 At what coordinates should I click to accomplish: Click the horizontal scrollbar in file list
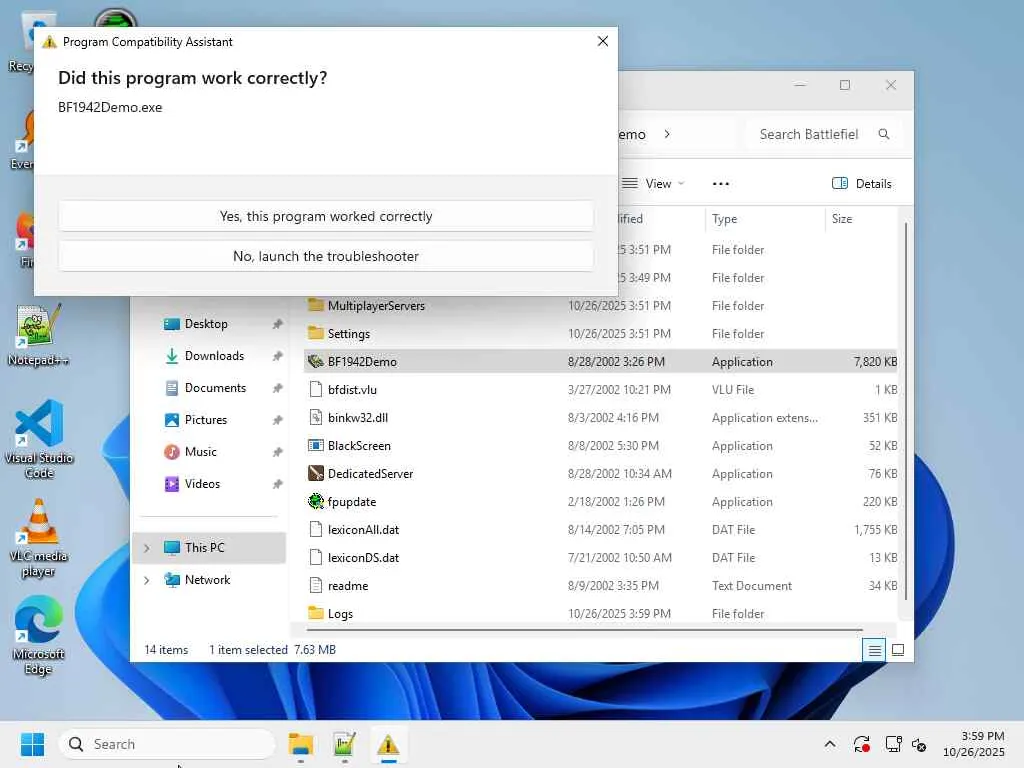click(x=584, y=630)
